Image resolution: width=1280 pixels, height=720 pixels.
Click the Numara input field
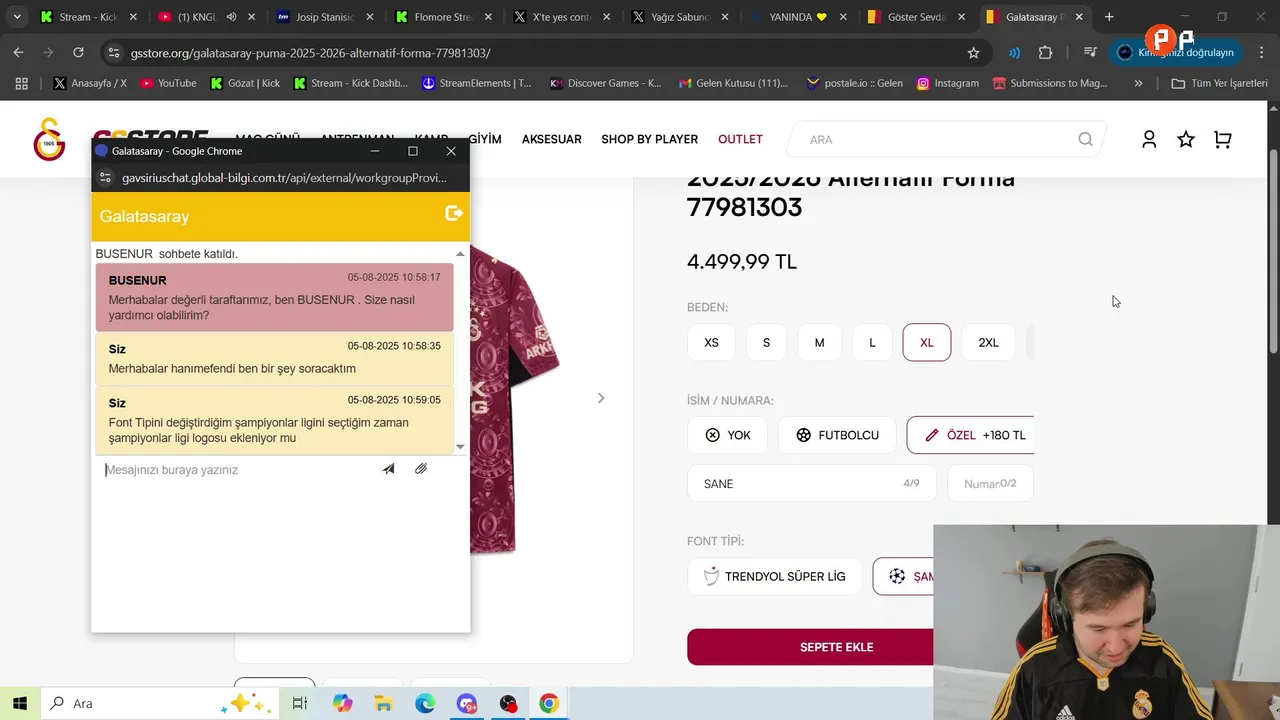pos(990,484)
